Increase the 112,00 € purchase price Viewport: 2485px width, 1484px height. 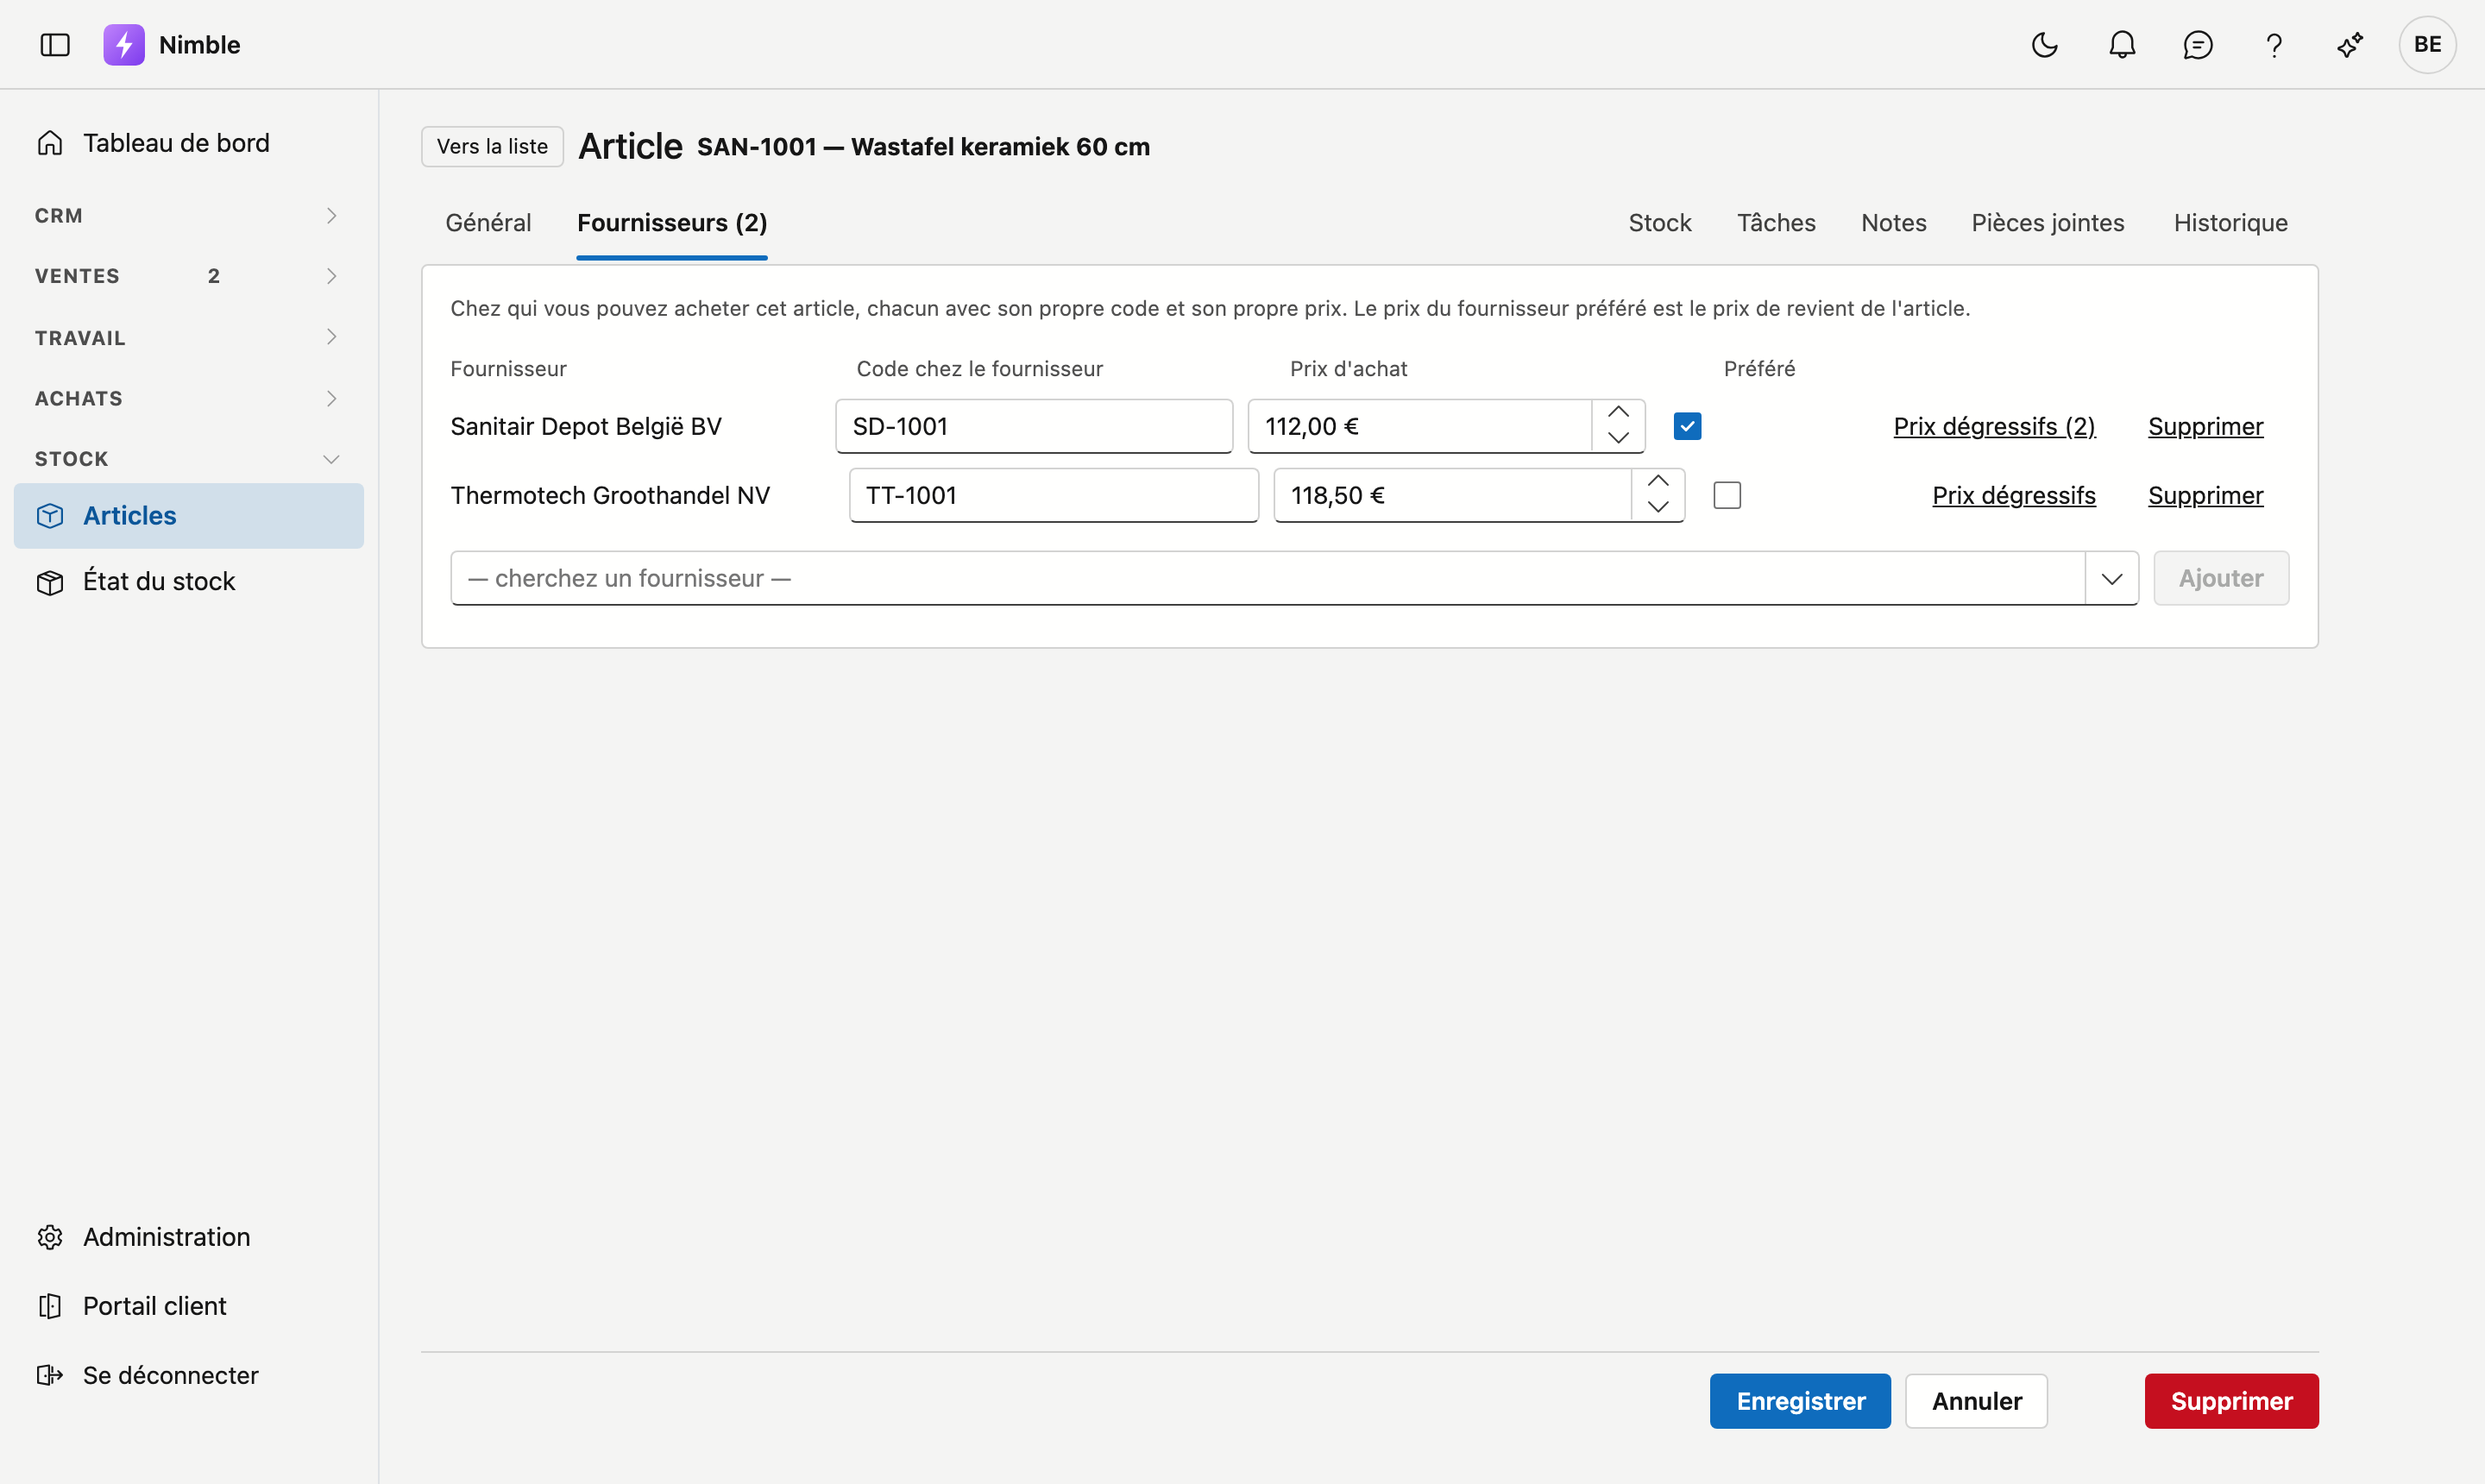pyautogui.click(x=1618, y=413)
